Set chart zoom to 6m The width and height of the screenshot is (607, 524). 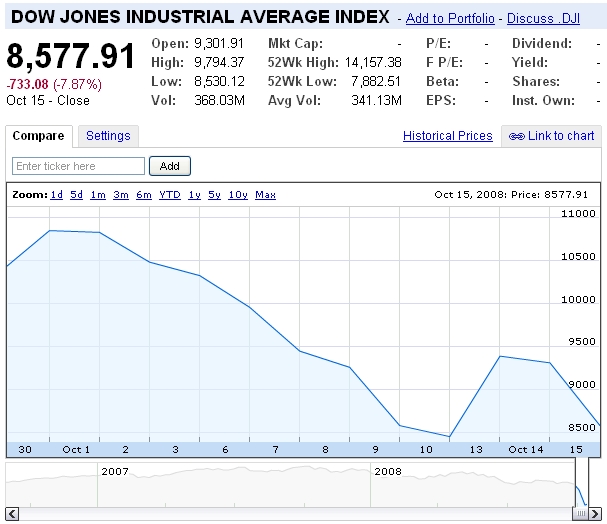coord(144,195)
